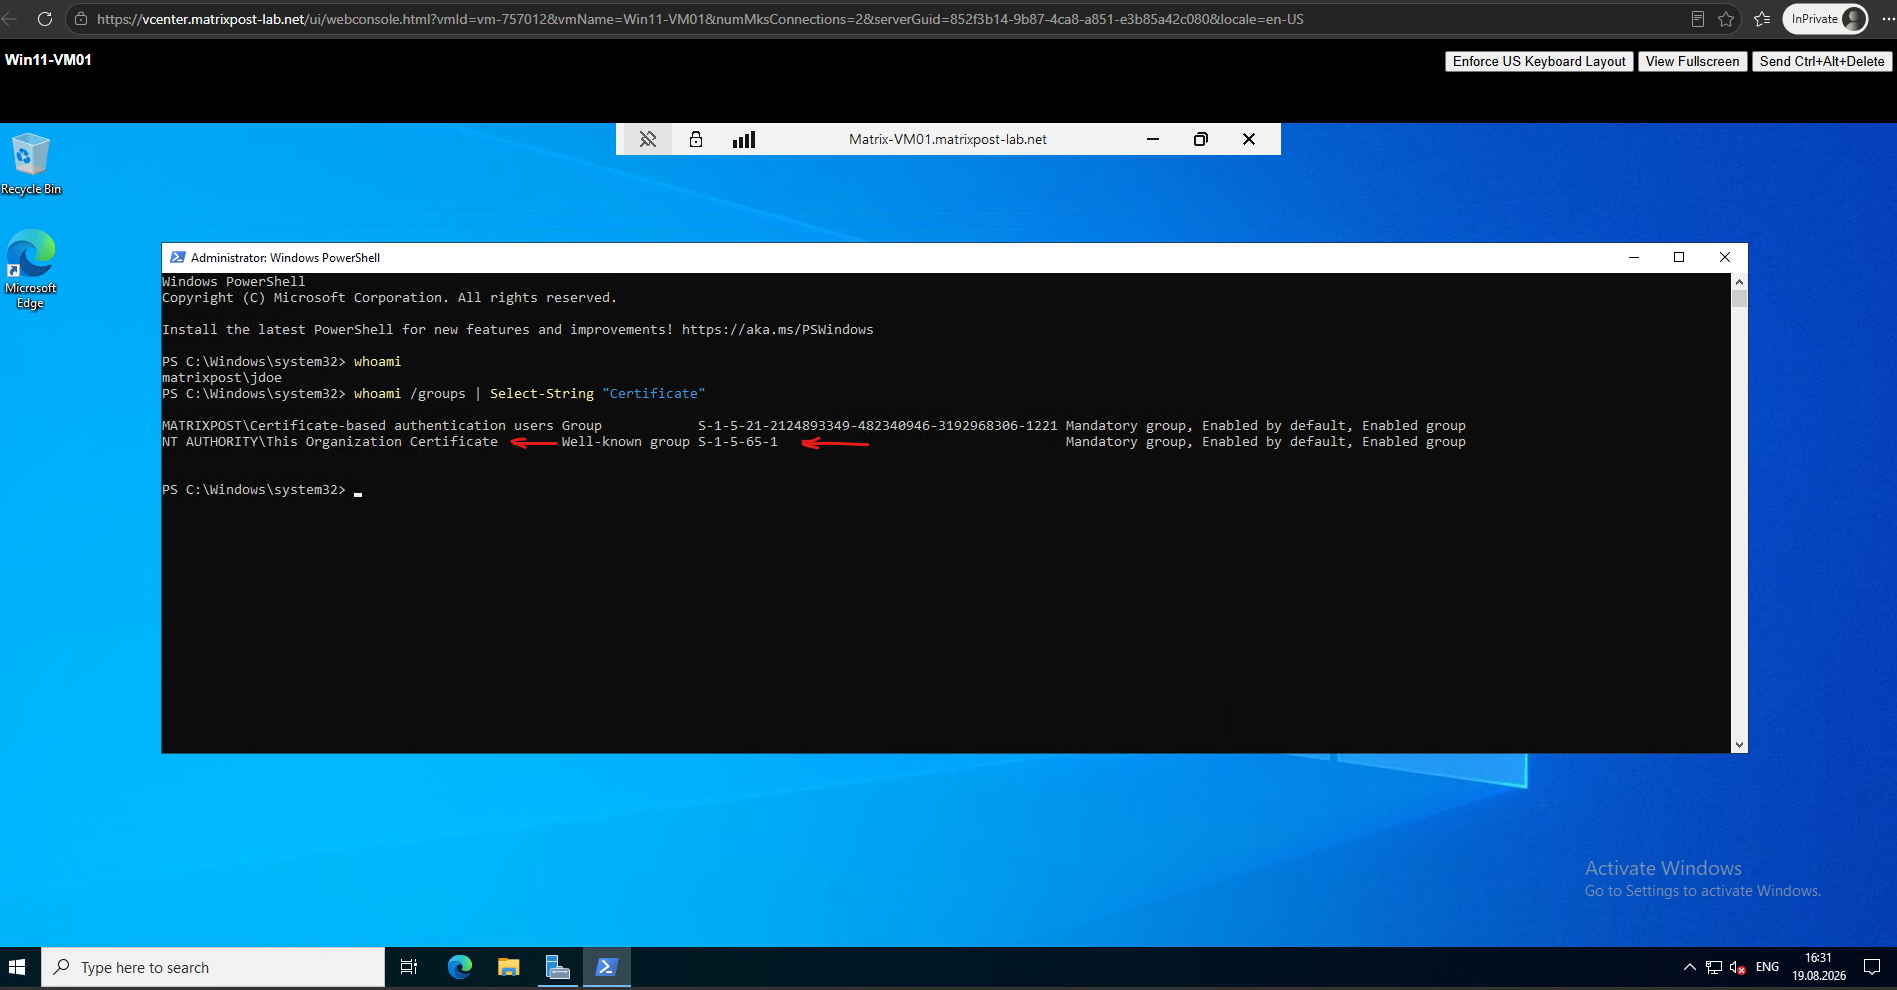Click the S-1-5-65-1 SID text
Image resolution: width=1897 pixels, height=990 pixels.
click(x=737, y=441)
